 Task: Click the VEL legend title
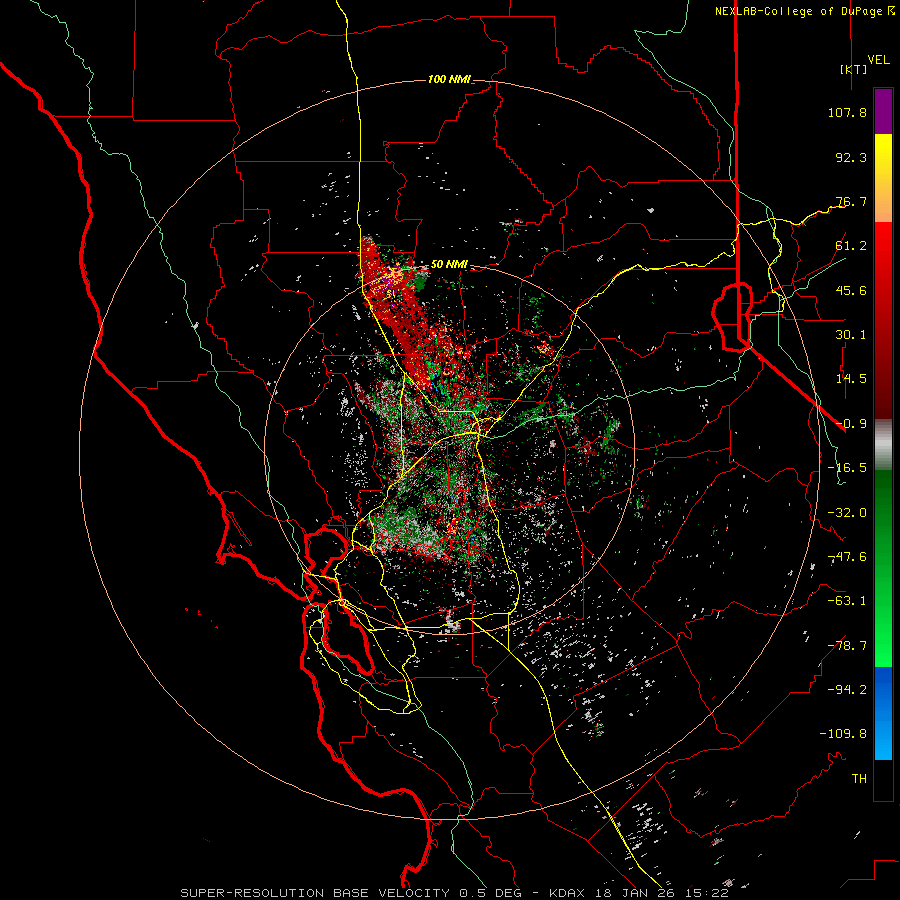tap(879, 60)
